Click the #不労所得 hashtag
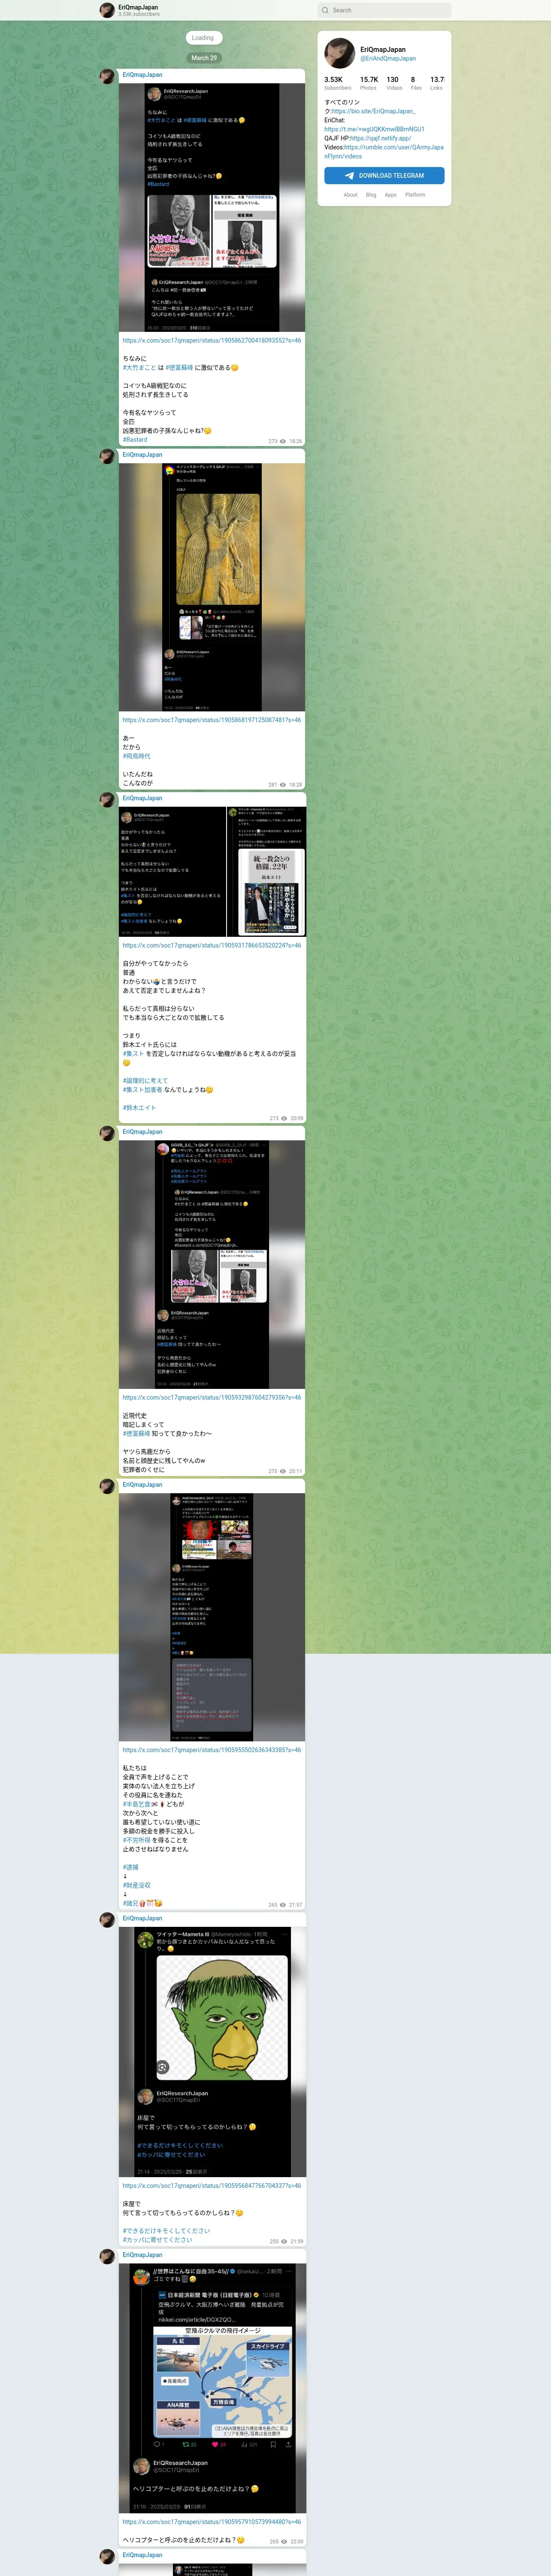Viewport: 551px width, 2576px height. click(137, 1840)
